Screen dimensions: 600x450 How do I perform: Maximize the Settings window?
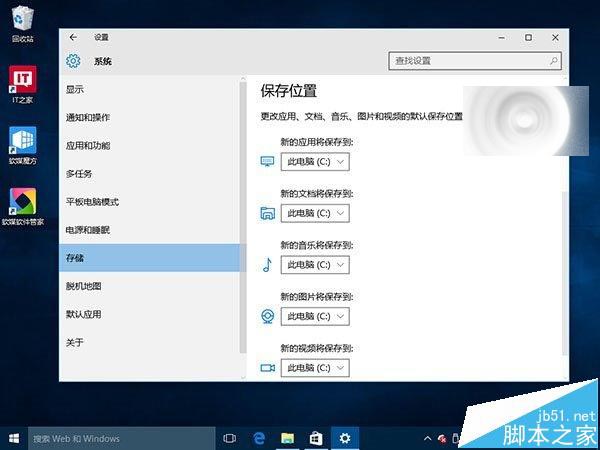click(528, 38)
